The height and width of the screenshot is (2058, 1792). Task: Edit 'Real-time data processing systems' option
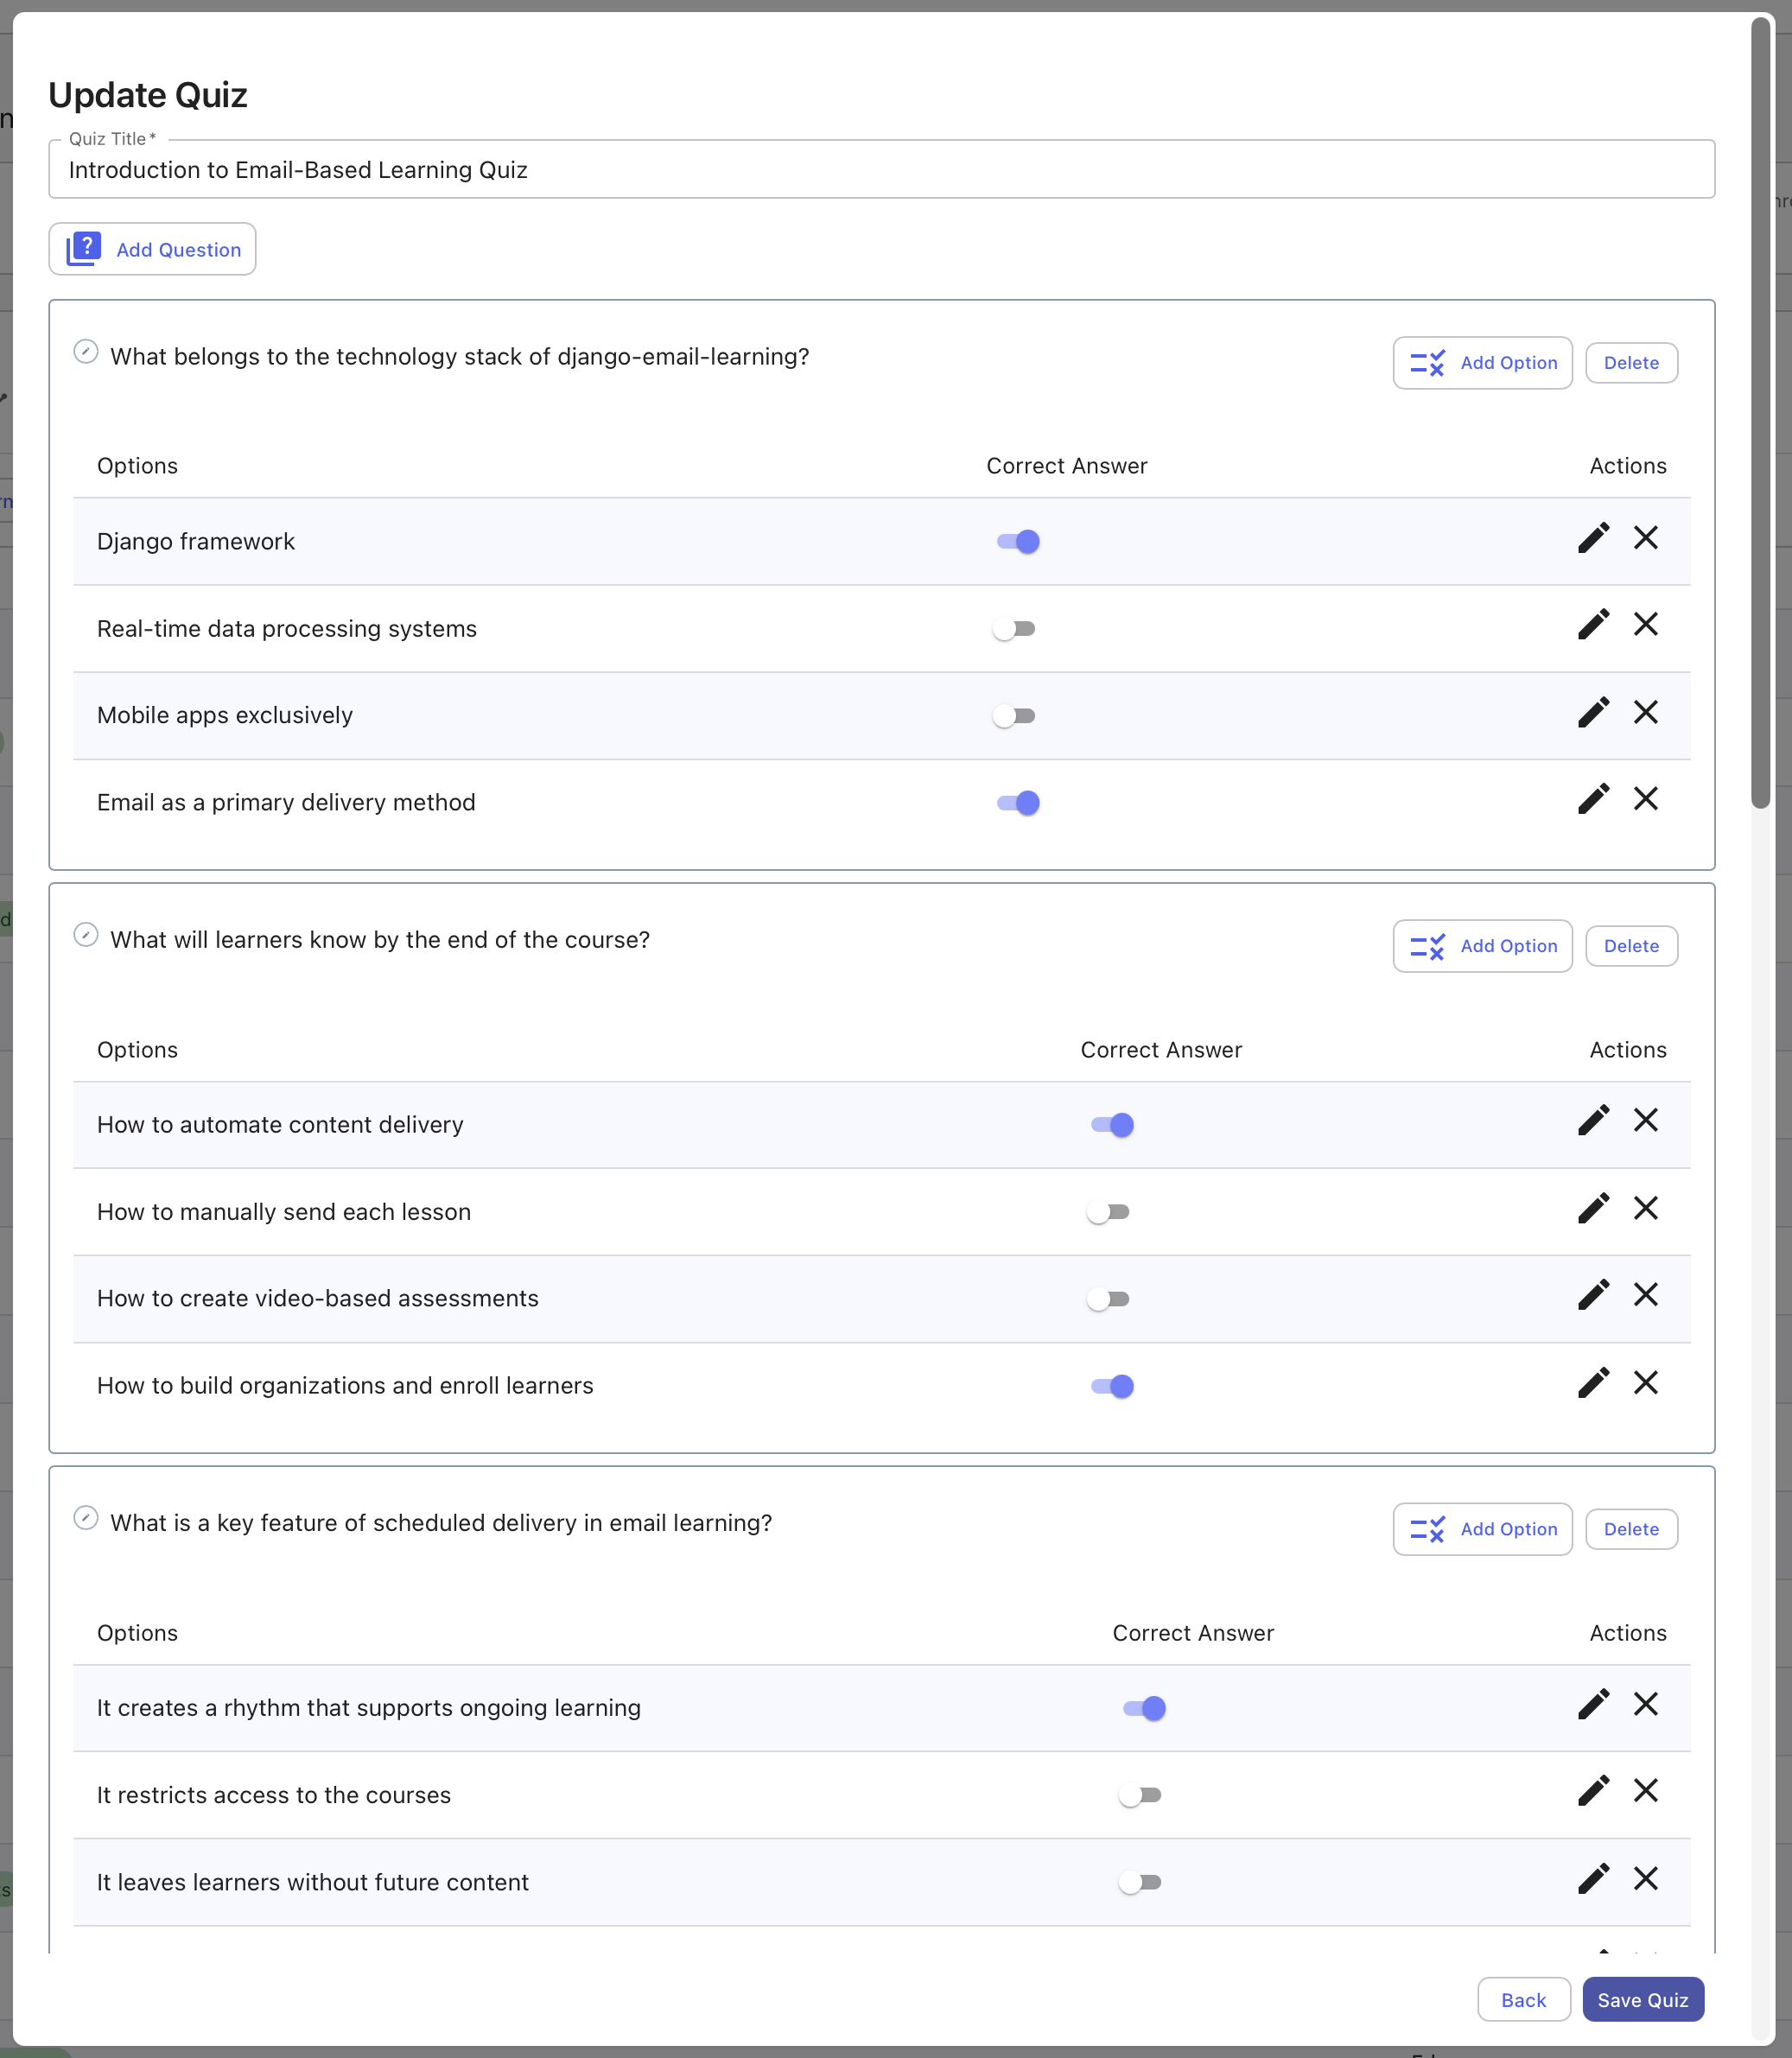point(1593,625)
